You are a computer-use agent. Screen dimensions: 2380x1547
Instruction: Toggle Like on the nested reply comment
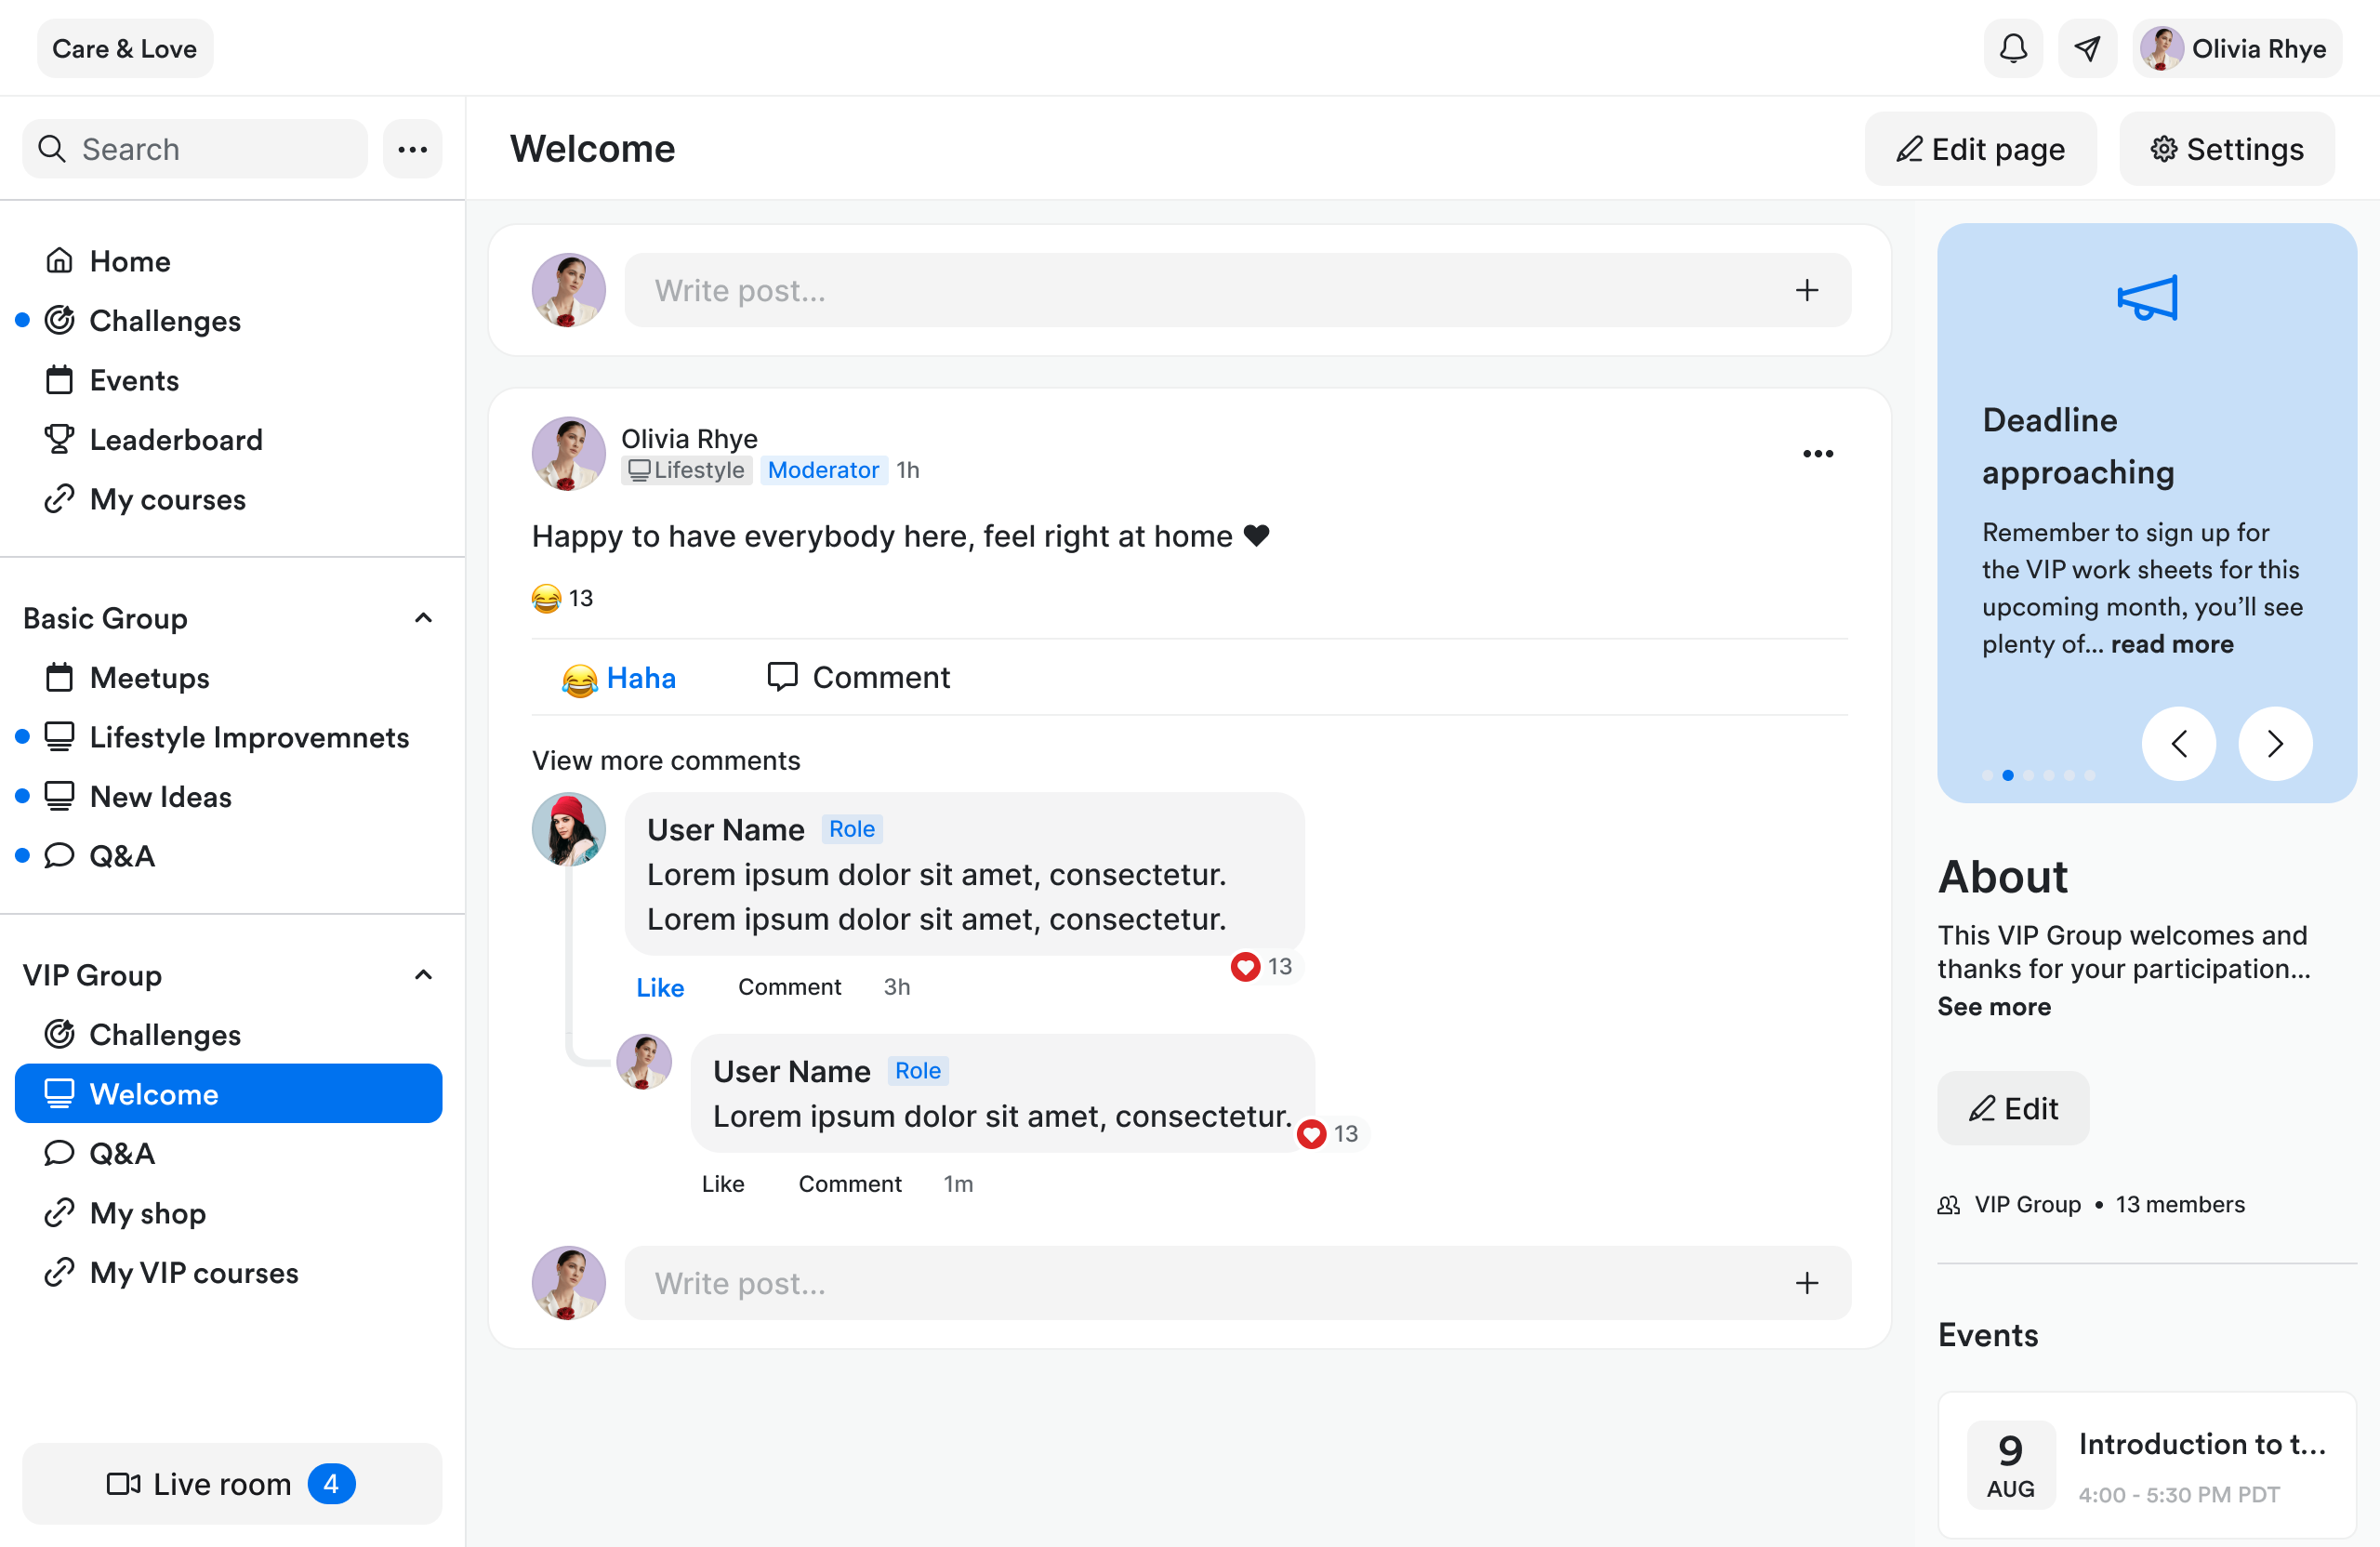click(x=722, y=1183)
